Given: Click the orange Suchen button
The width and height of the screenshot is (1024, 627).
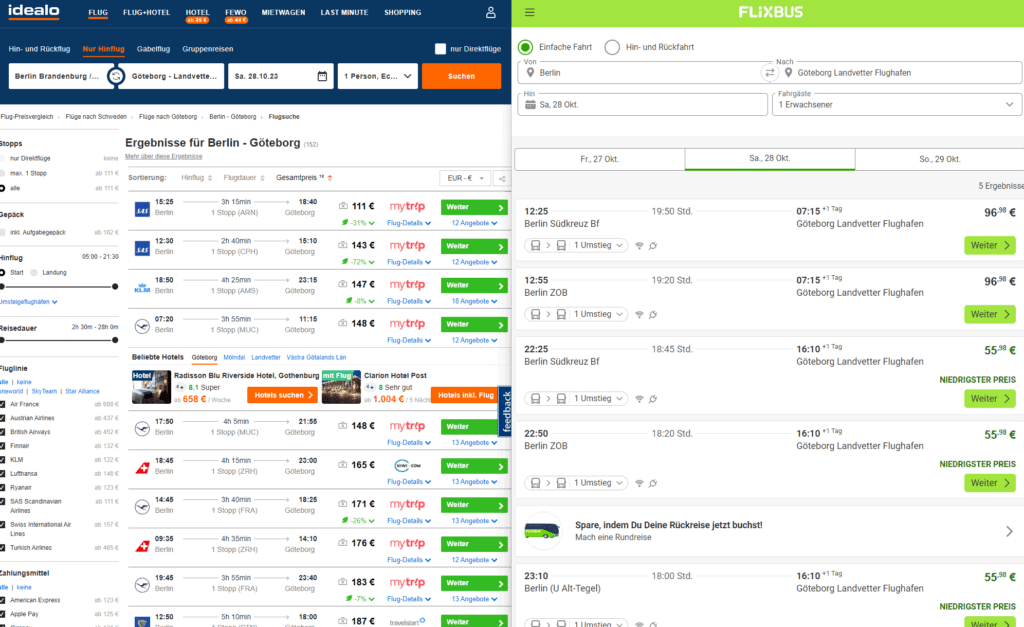Looking at the screenshot, I should coord(461,76).
